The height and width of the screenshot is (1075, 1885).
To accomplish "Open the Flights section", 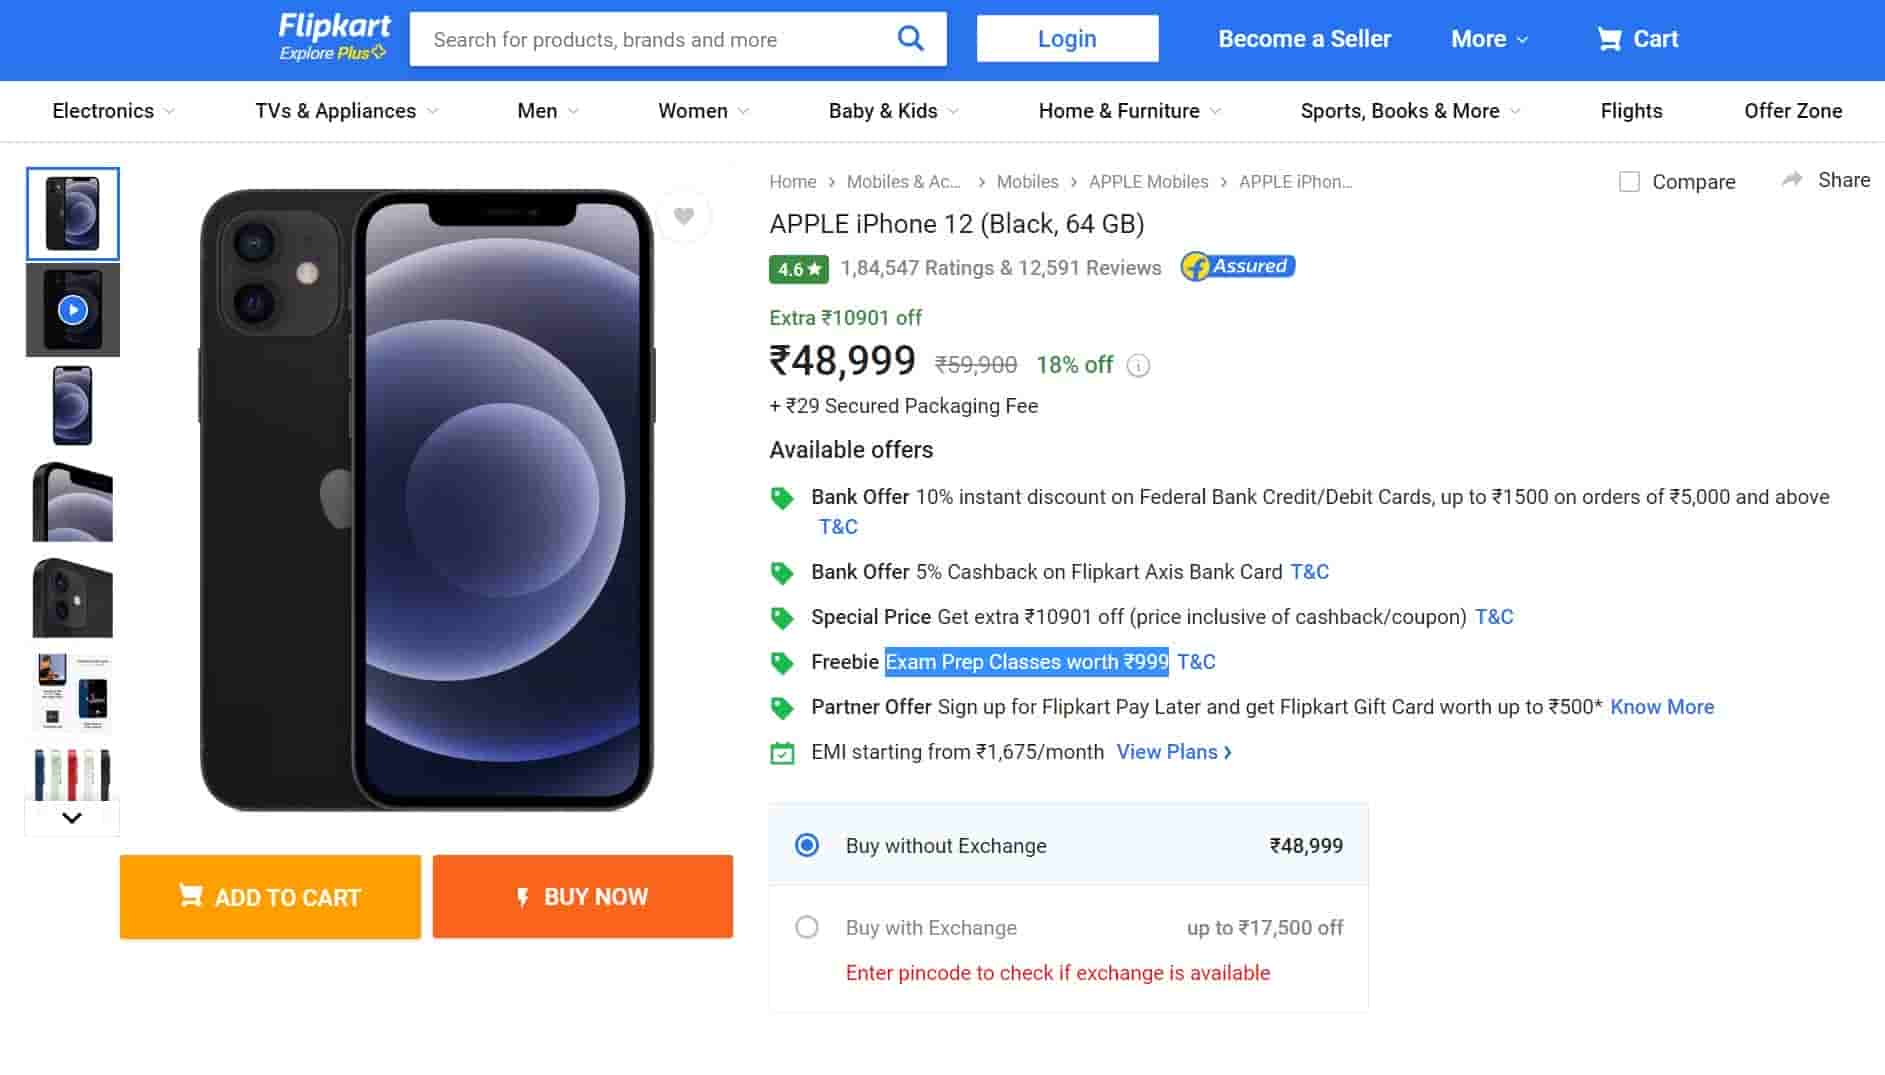I will tap(1631, 111).
